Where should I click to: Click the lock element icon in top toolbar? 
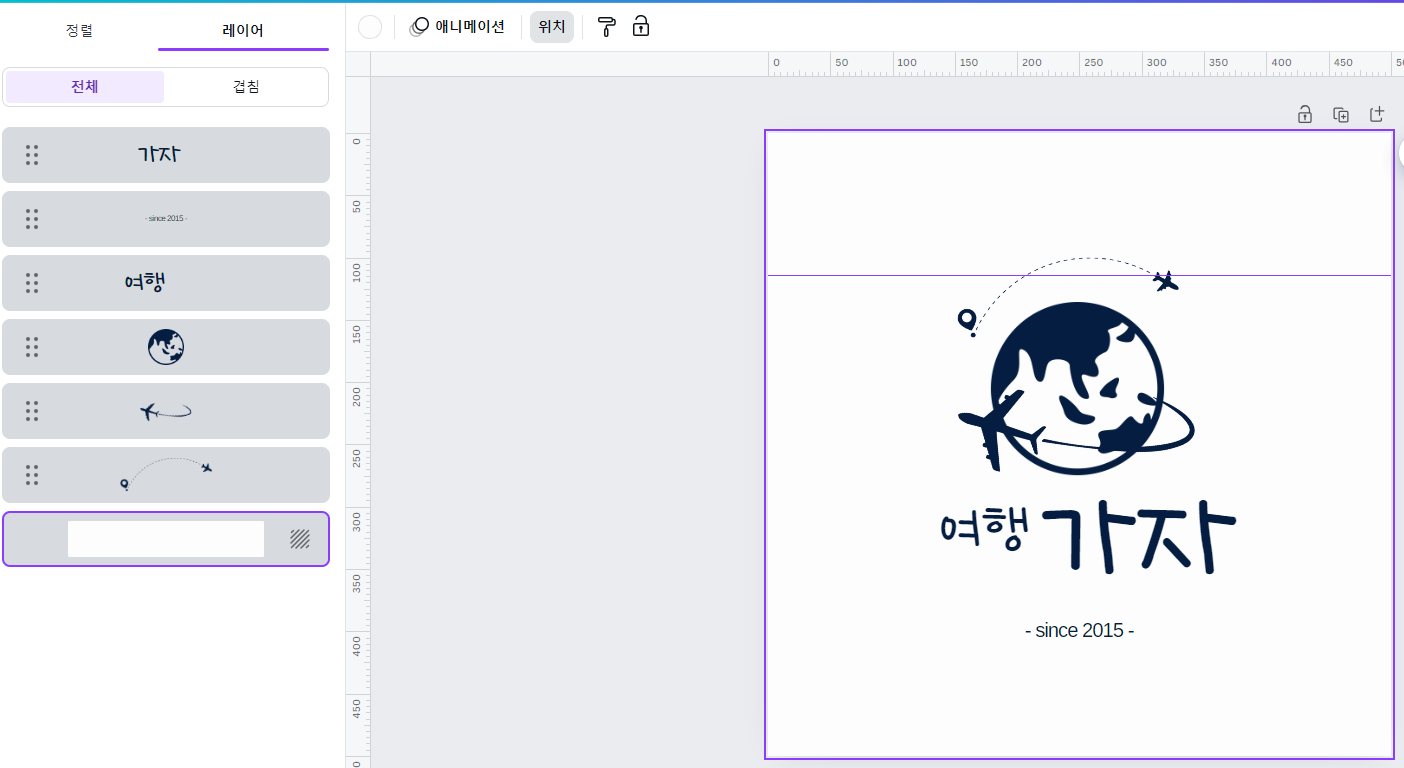640,27
